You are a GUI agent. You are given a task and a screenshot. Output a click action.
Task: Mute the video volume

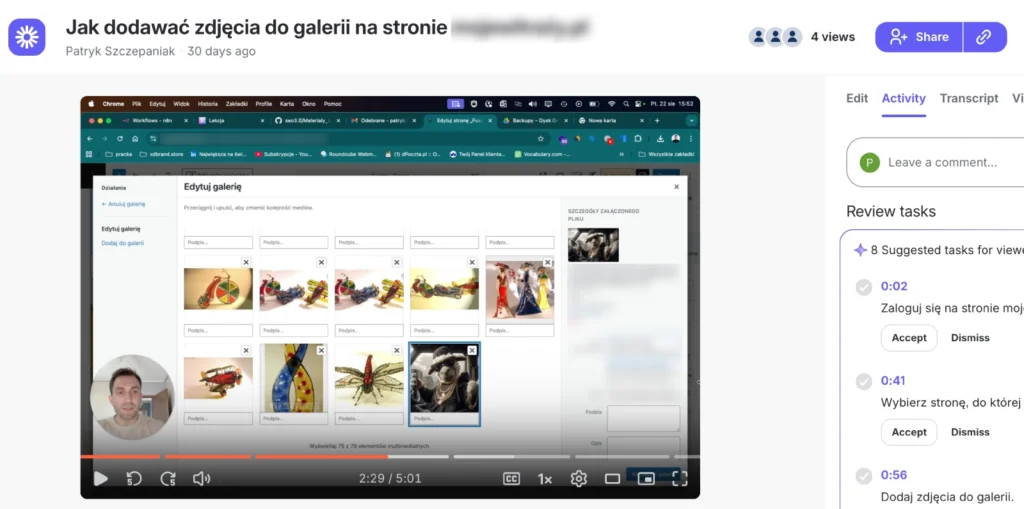(x=201, y=479)
